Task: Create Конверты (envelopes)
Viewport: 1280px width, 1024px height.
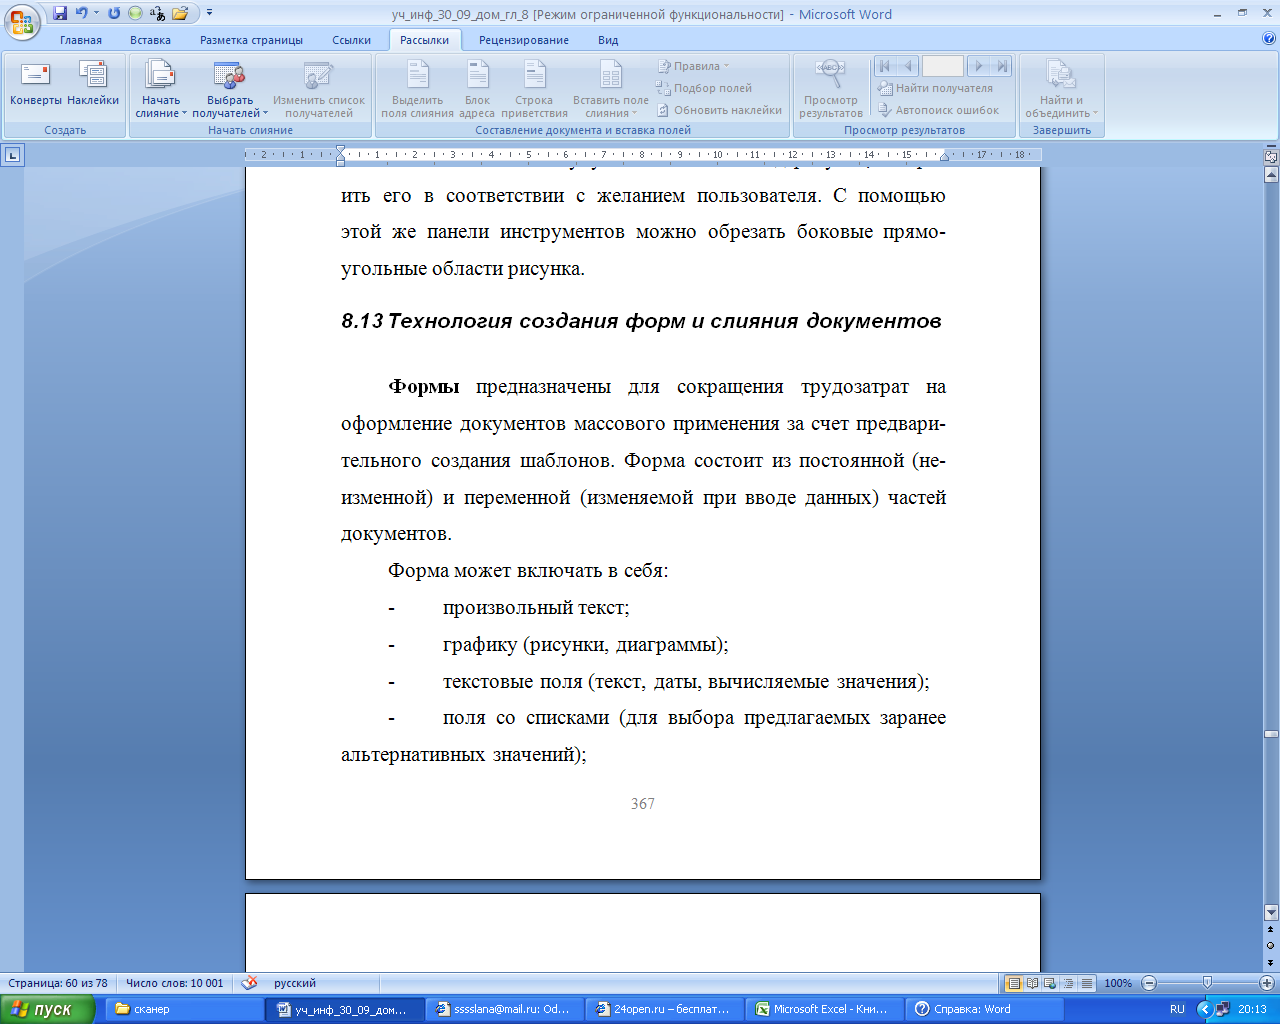Action: click(x=36, y=84)
